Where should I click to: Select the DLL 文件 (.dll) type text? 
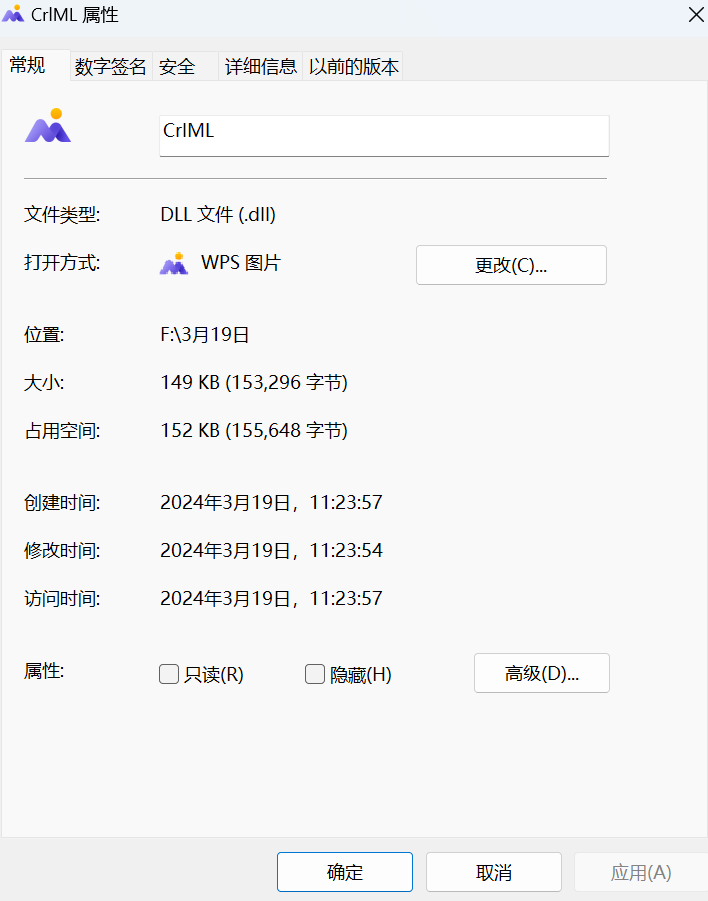218,215
